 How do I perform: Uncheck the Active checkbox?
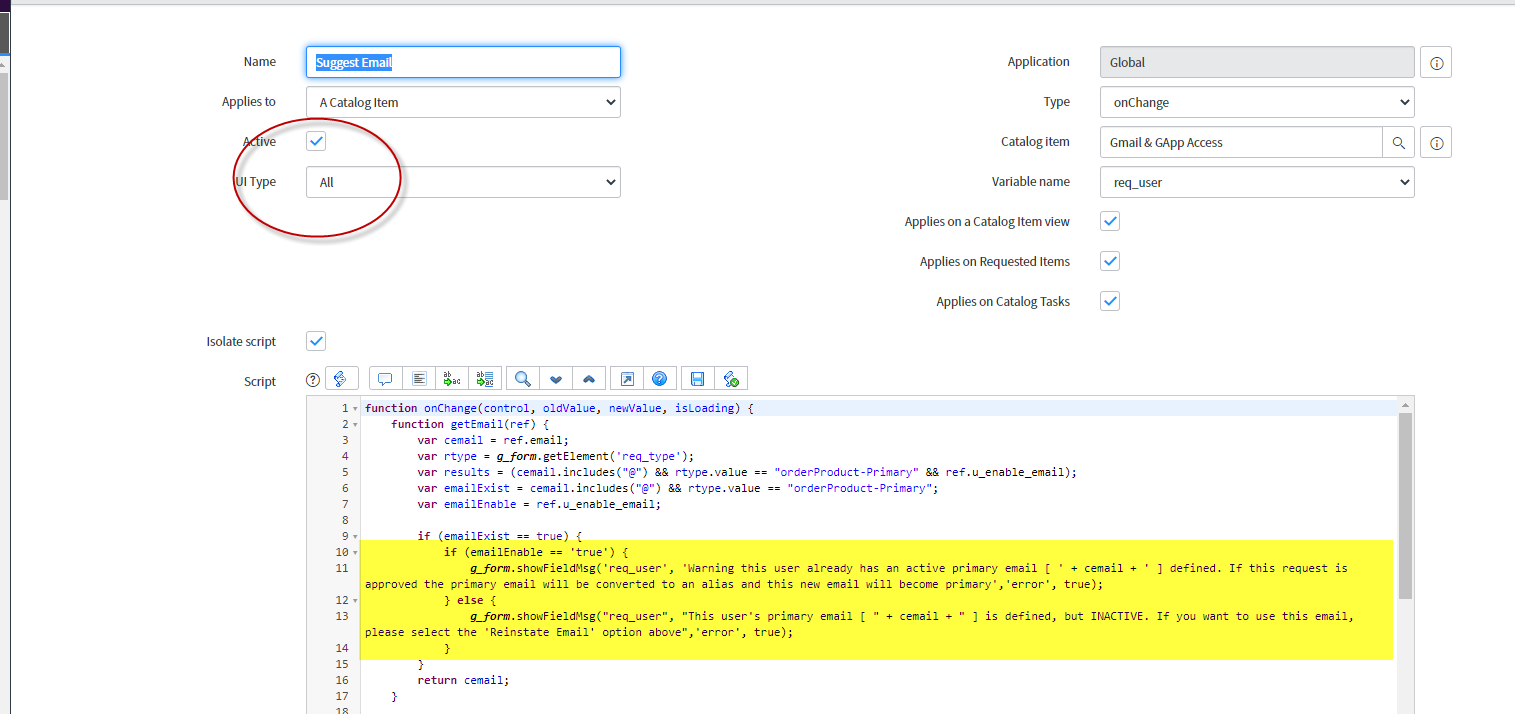(316, 142)
